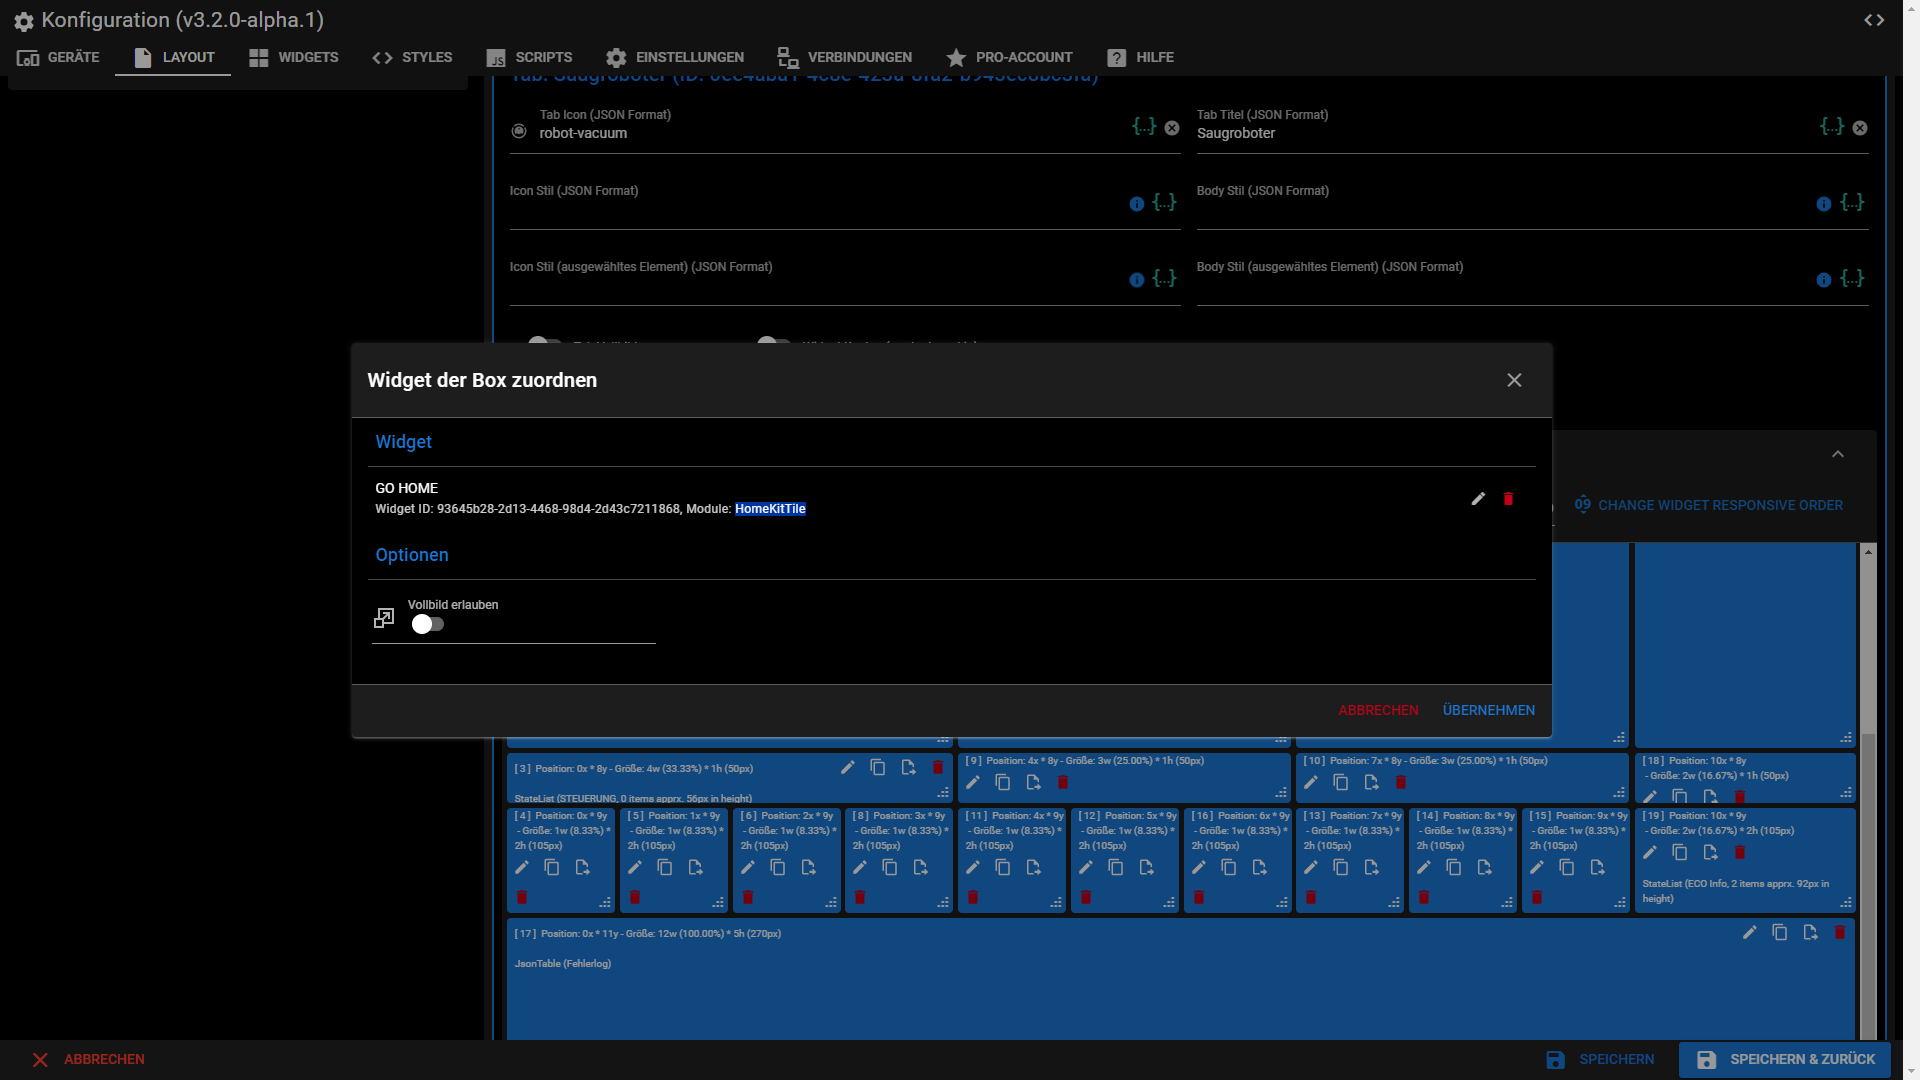Edit box [19] with its pencil icon
This screenshot has height=1080, width=1920.
(x=1650, y=853)
